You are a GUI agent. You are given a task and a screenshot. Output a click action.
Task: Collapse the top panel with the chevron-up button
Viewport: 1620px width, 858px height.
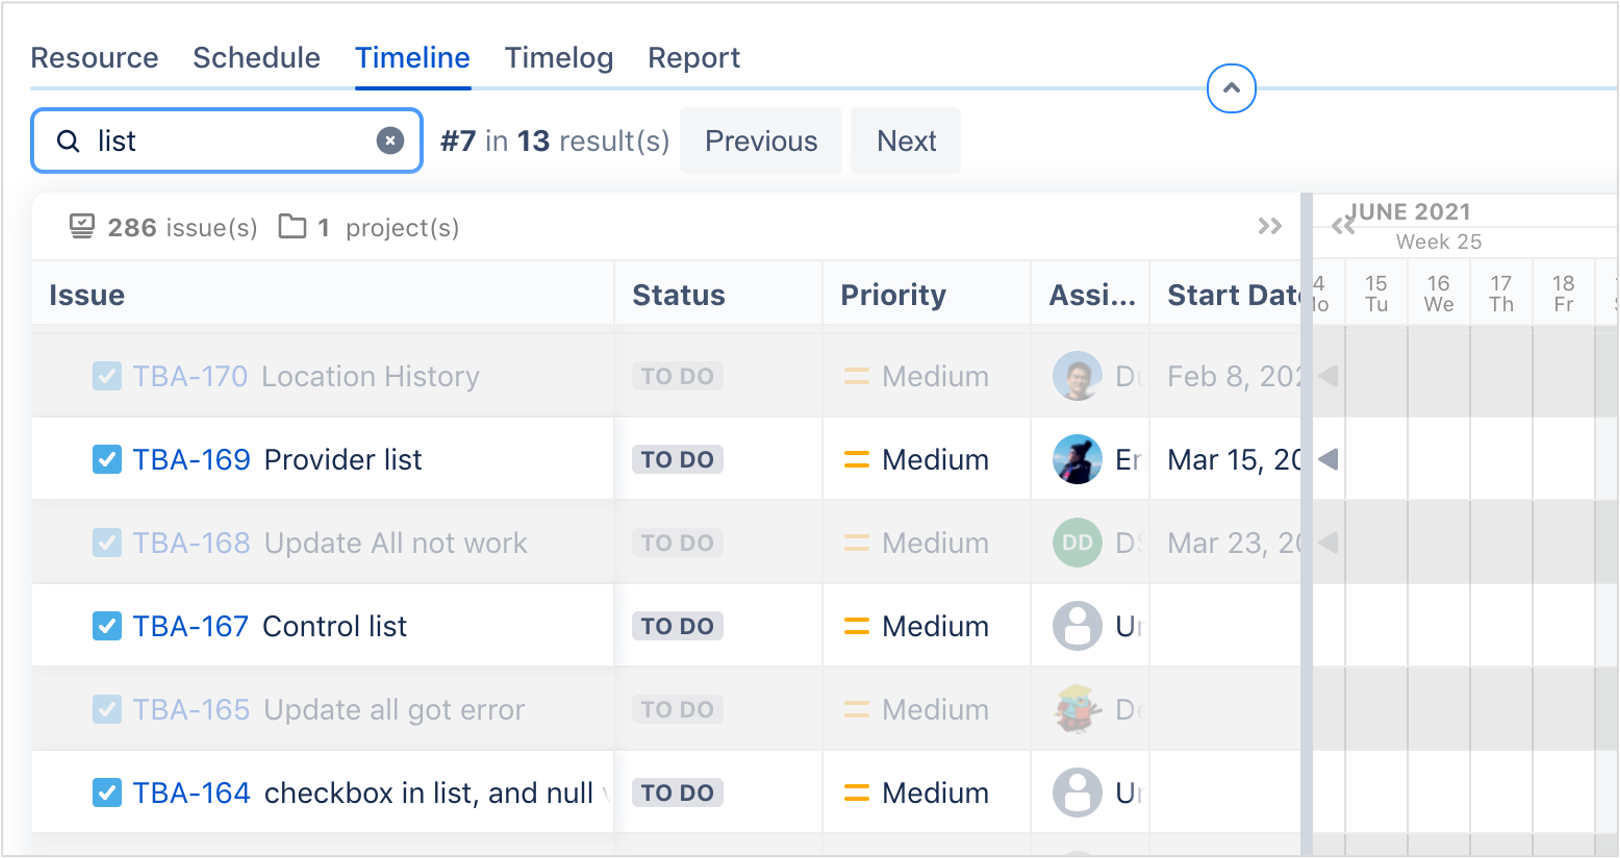pos(1231,89)
